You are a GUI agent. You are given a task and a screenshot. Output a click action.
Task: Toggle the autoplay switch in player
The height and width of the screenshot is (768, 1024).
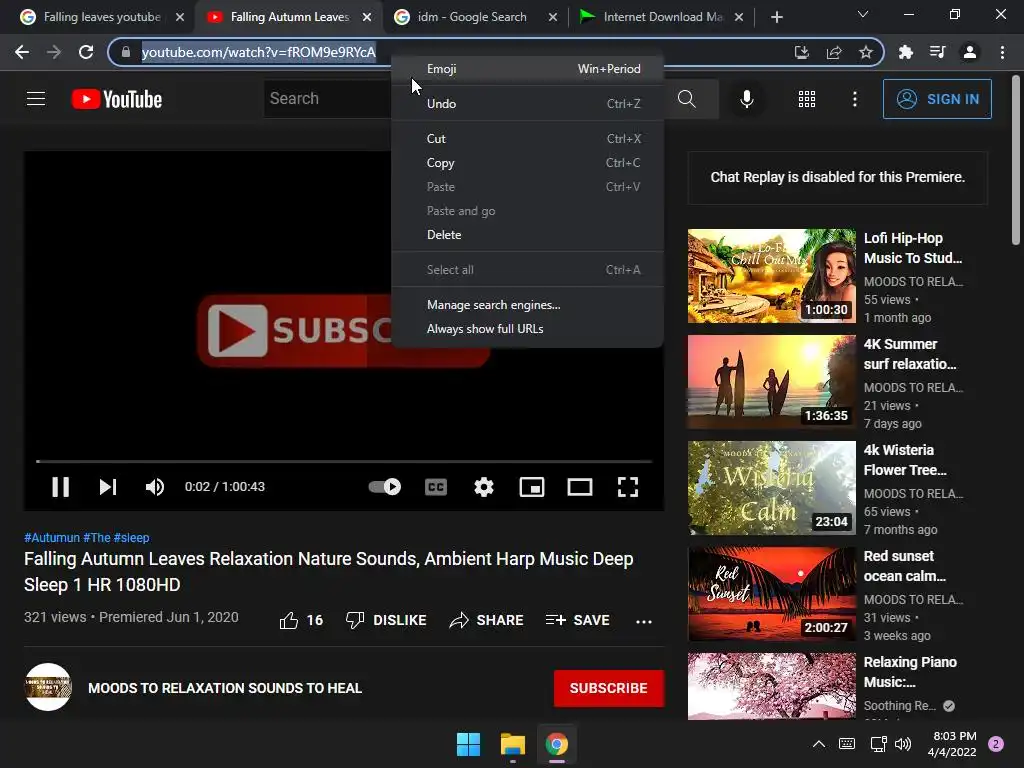click(385, 487)
